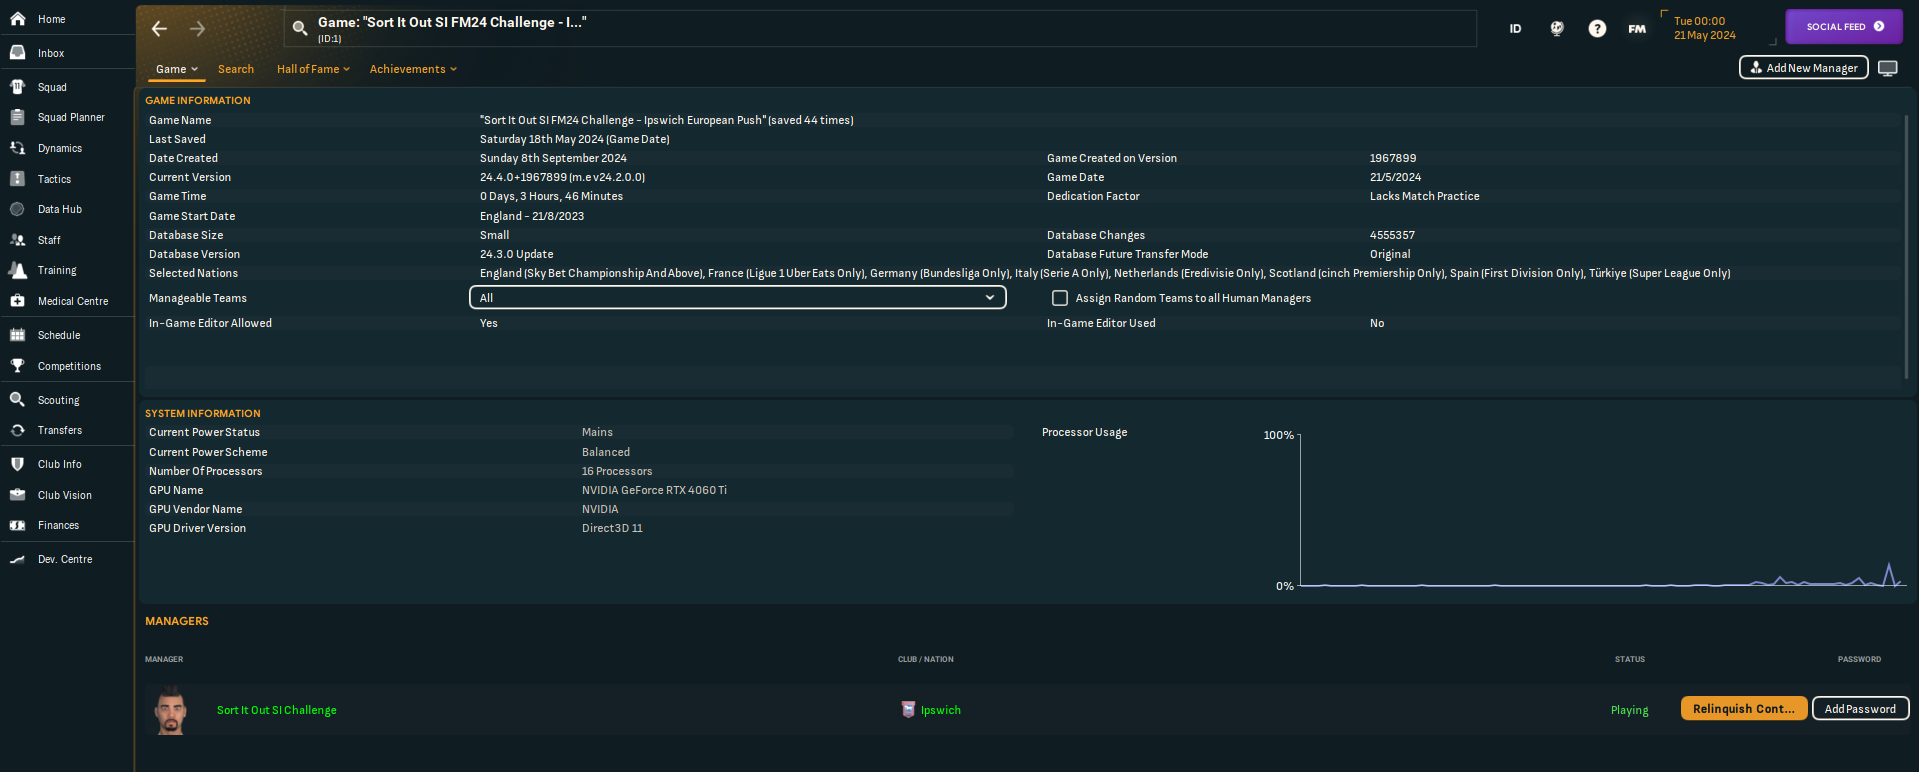Click the Club / Nation column header

pyautogui.click(x=925, y=659)
